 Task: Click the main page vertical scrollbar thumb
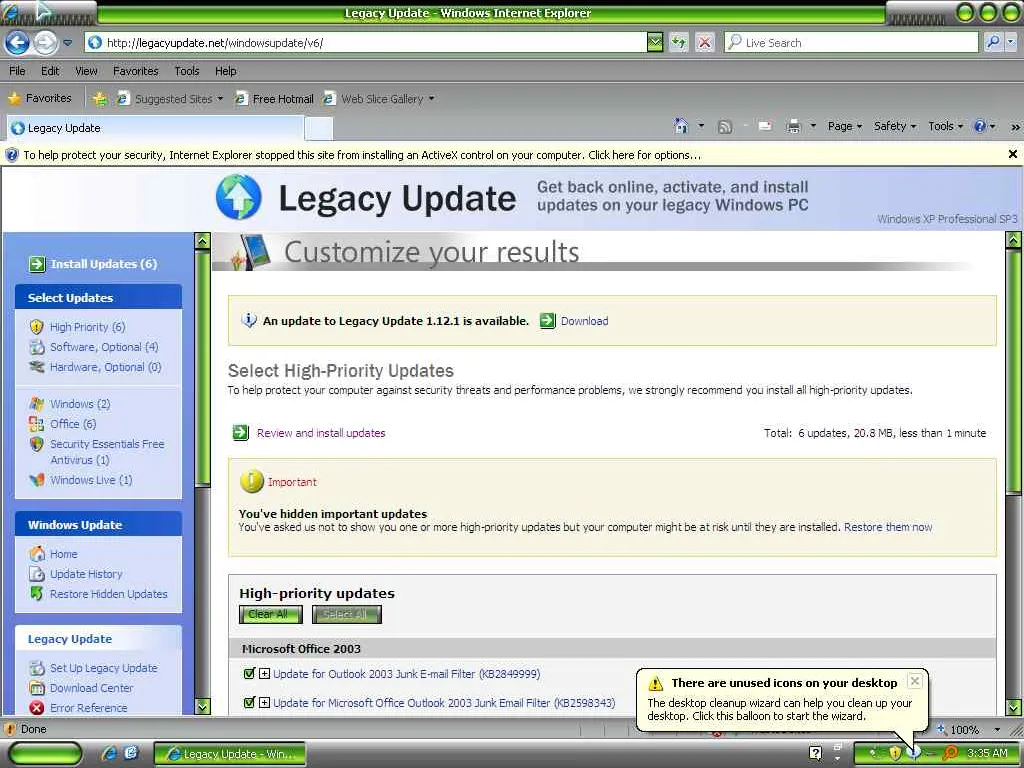1013,372
